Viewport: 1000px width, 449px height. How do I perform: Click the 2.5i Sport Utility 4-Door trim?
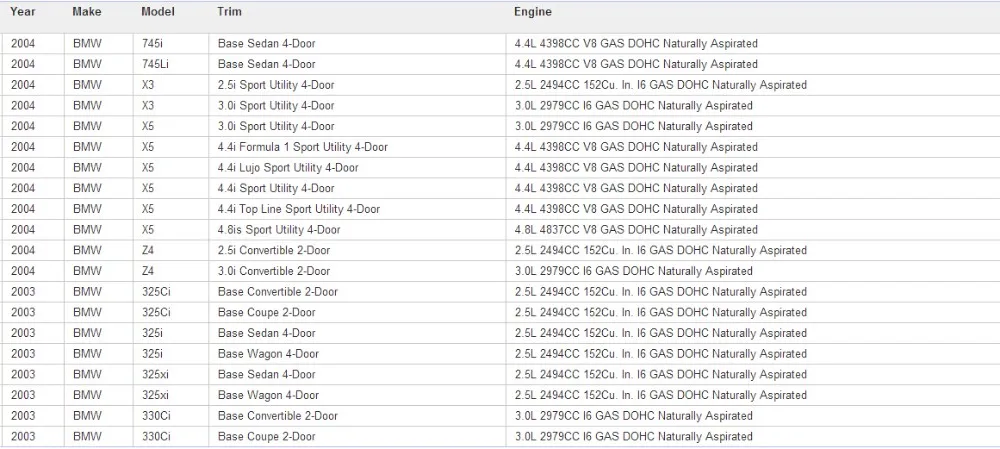coord(276,85)
